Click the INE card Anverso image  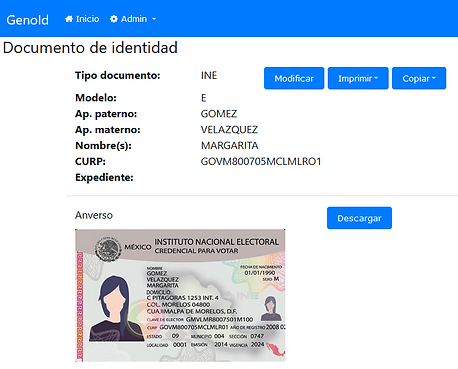coord(180,295)
